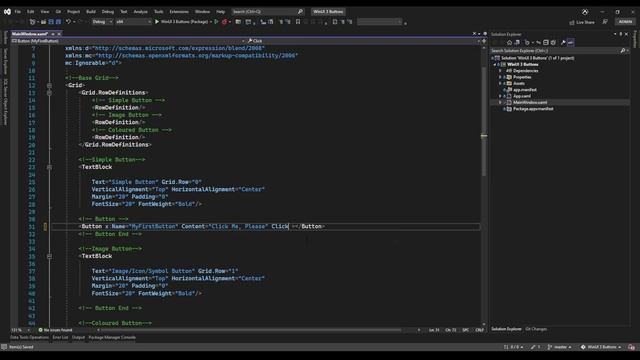The image size is (640, 360).
Task: Open the start target dropdown arrow
Action: click(x=211, y=22)
